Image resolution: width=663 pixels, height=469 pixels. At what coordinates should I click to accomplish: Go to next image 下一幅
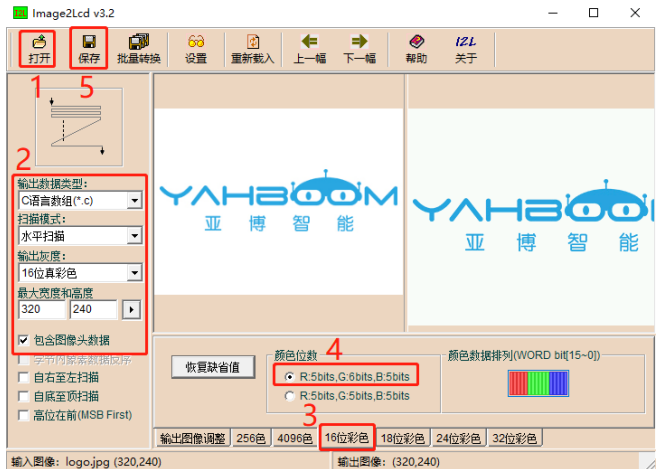point(359,49)
